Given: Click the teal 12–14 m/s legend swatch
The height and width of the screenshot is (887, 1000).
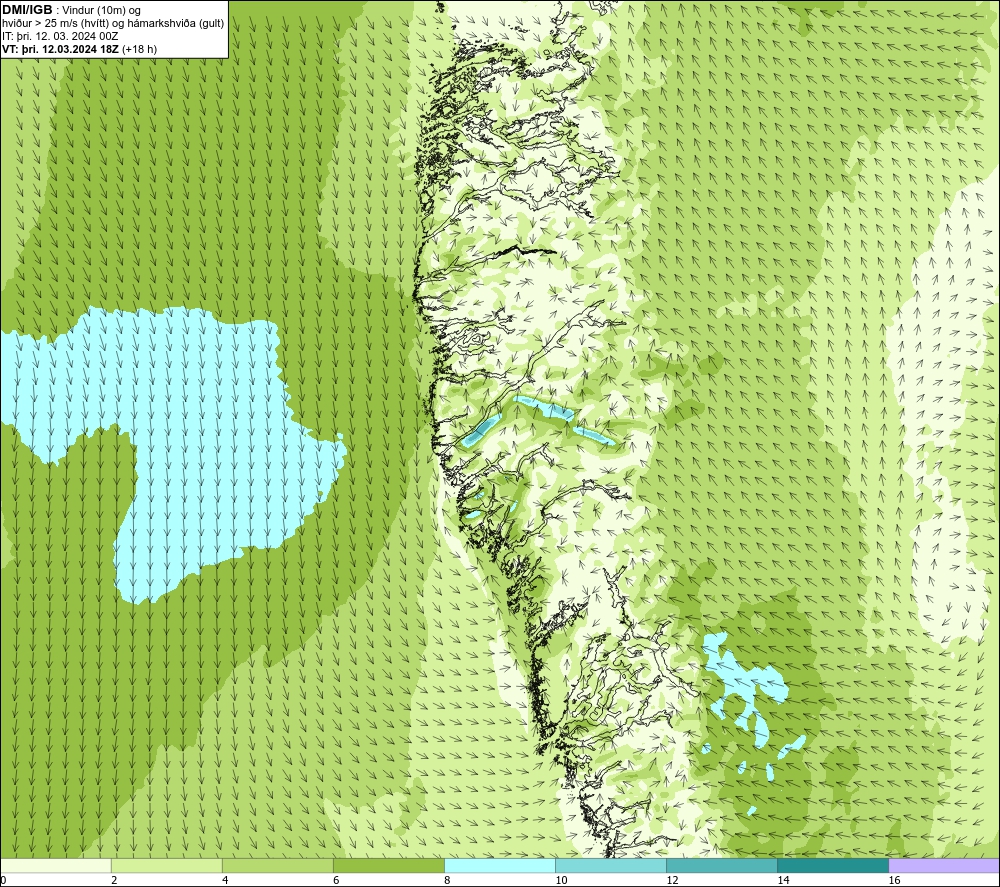Looking at the screenshot, I should click(x=722, y=865).
